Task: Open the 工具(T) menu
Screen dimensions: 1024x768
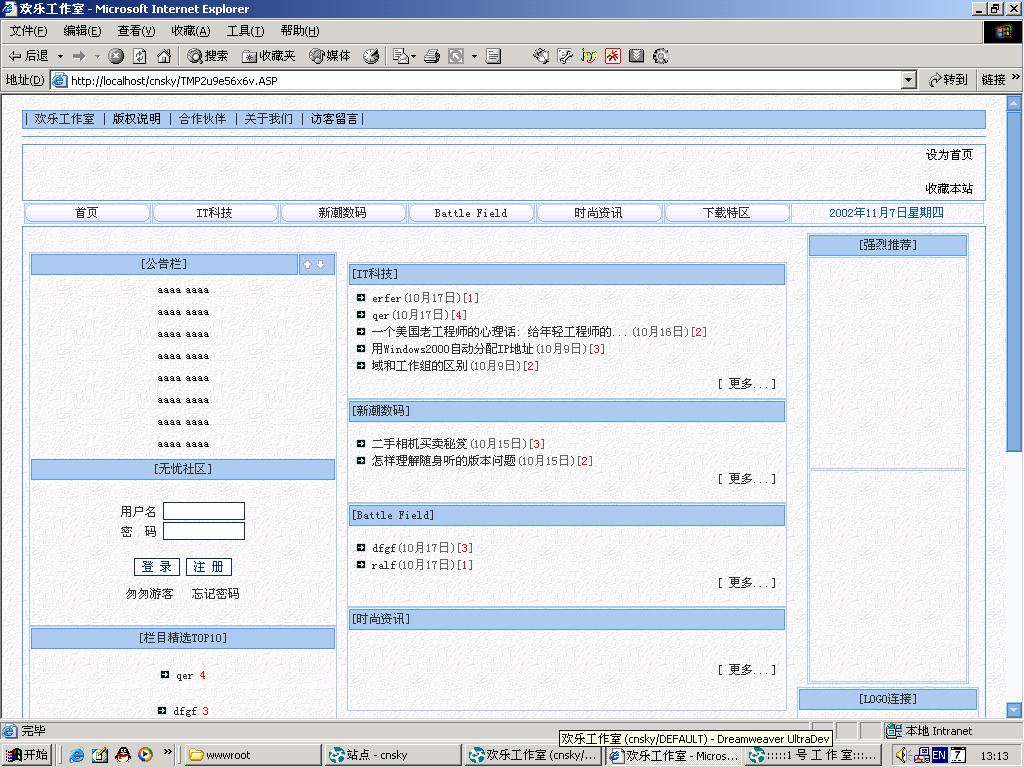Action: tap(245, 31)
